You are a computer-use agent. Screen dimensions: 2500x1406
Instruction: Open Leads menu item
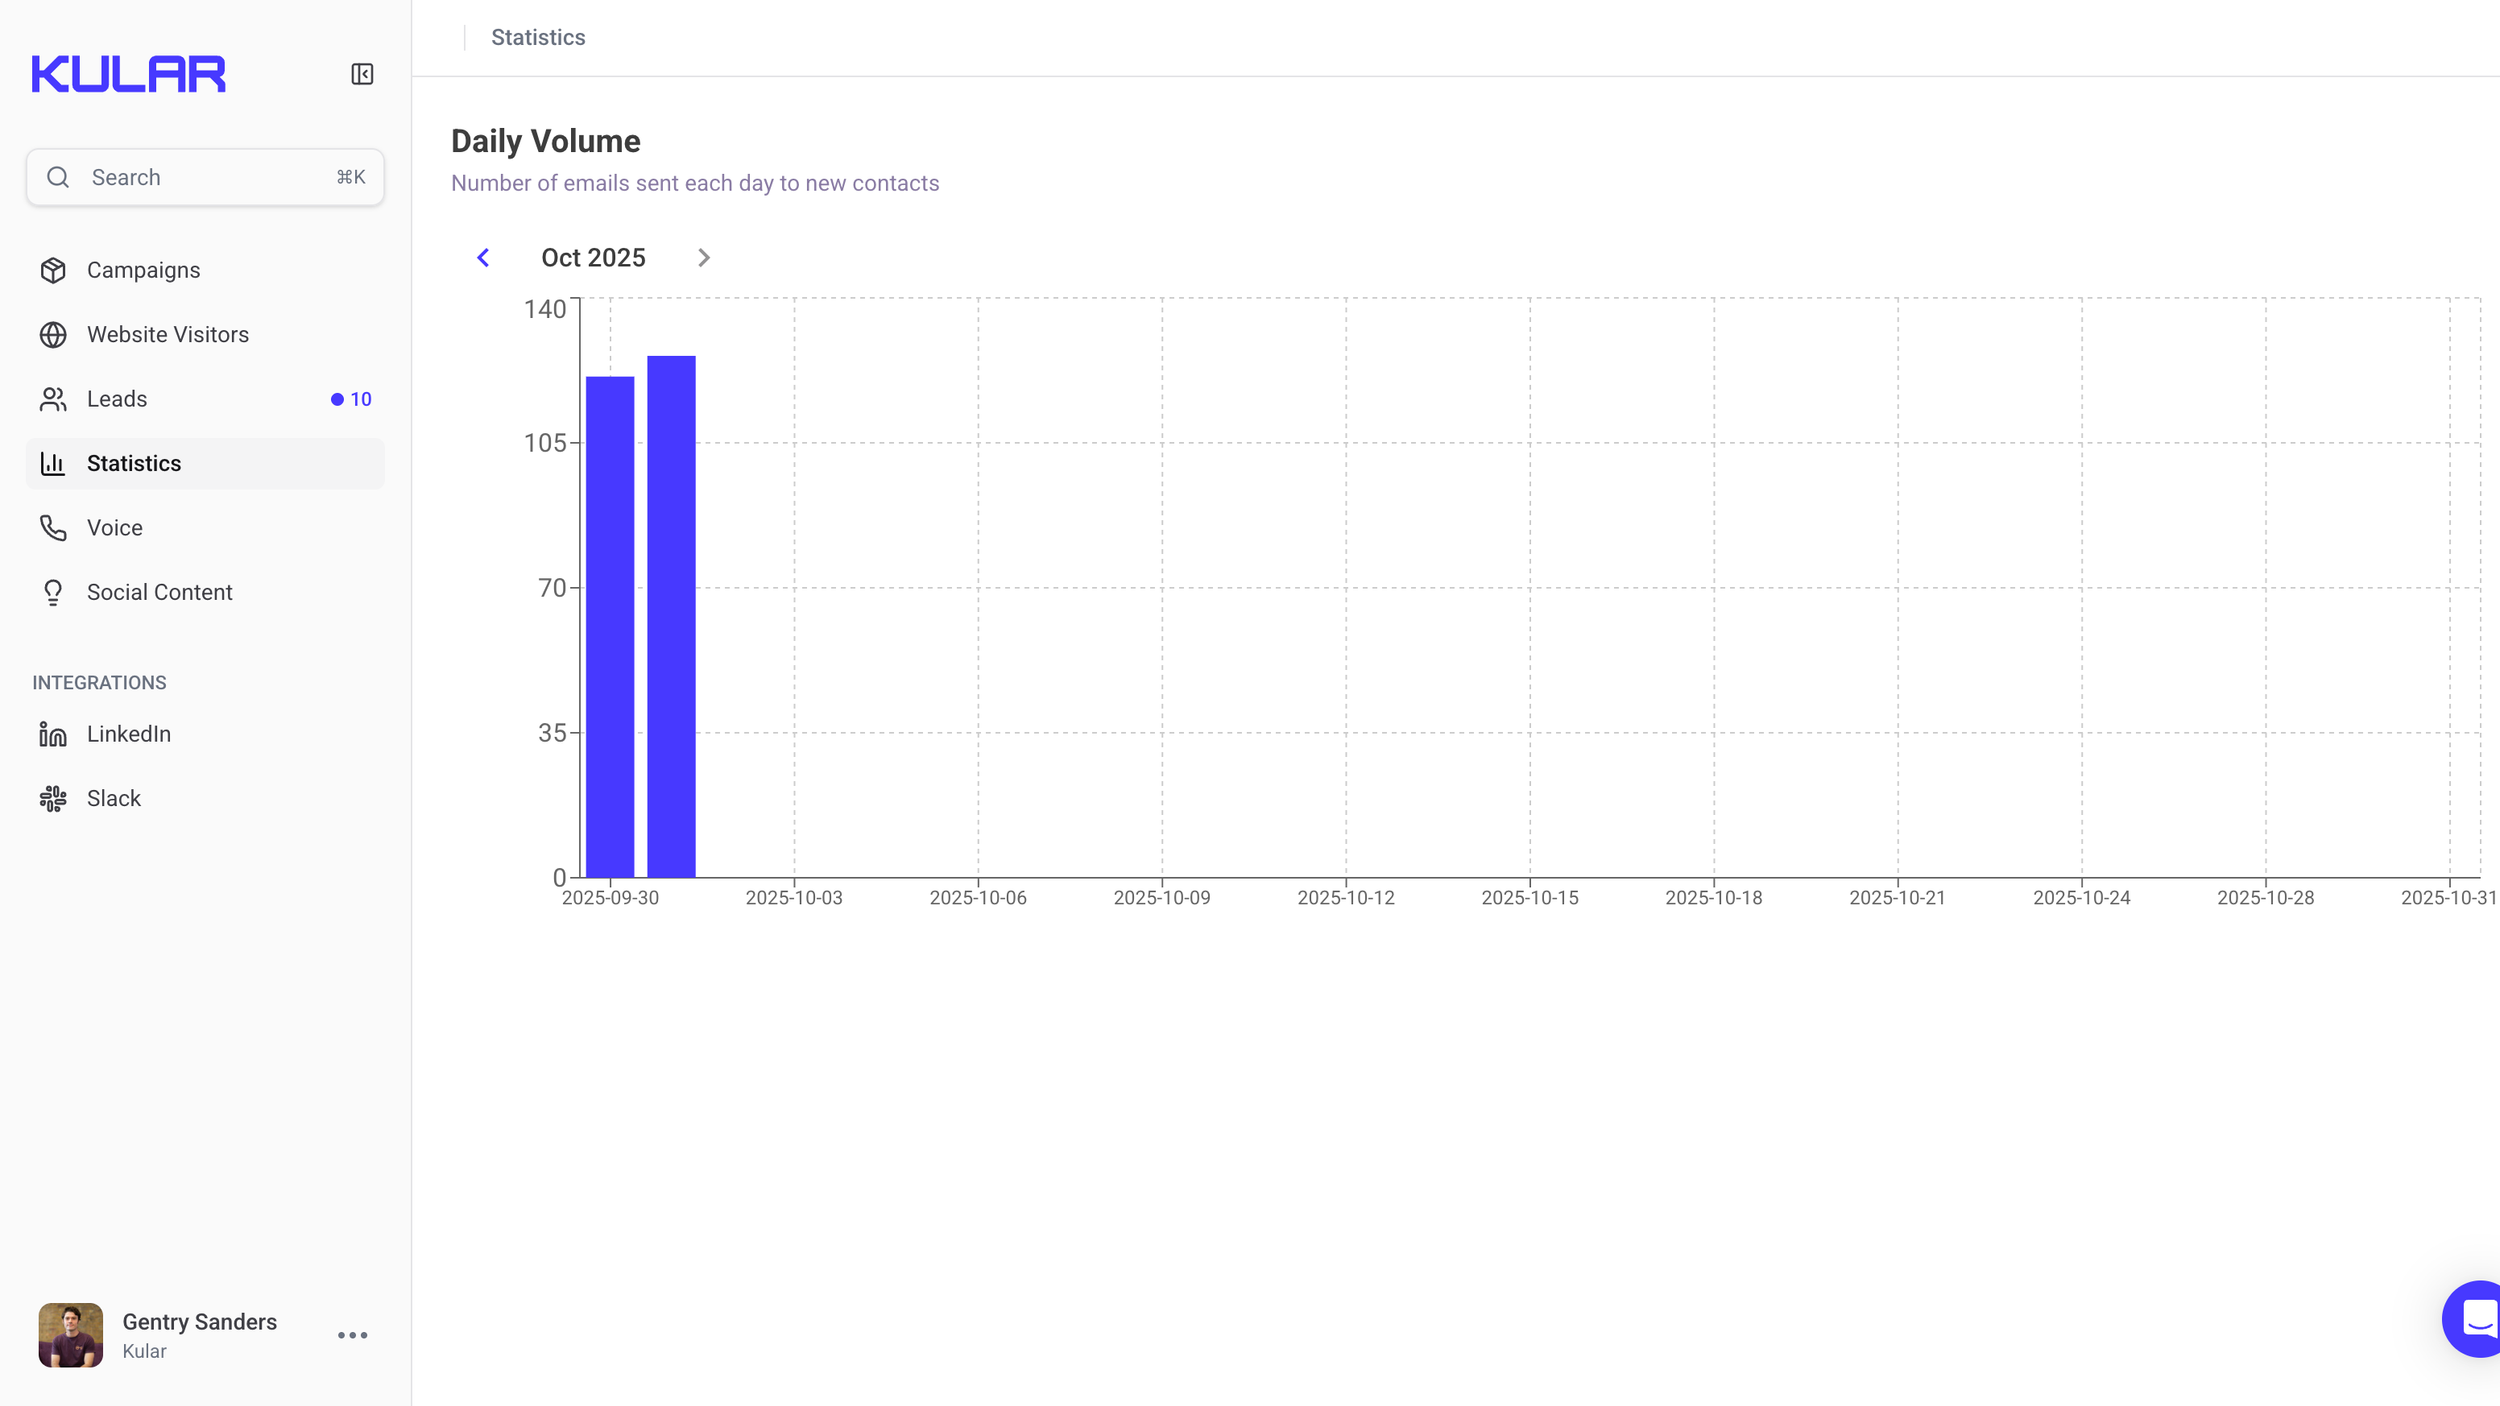(x=117, y=399)
